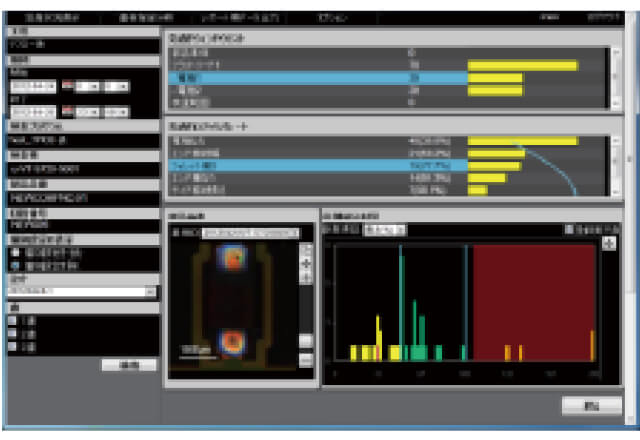Click the start date input field
This screenshot has width=640, height=440.
pos(33,87)
